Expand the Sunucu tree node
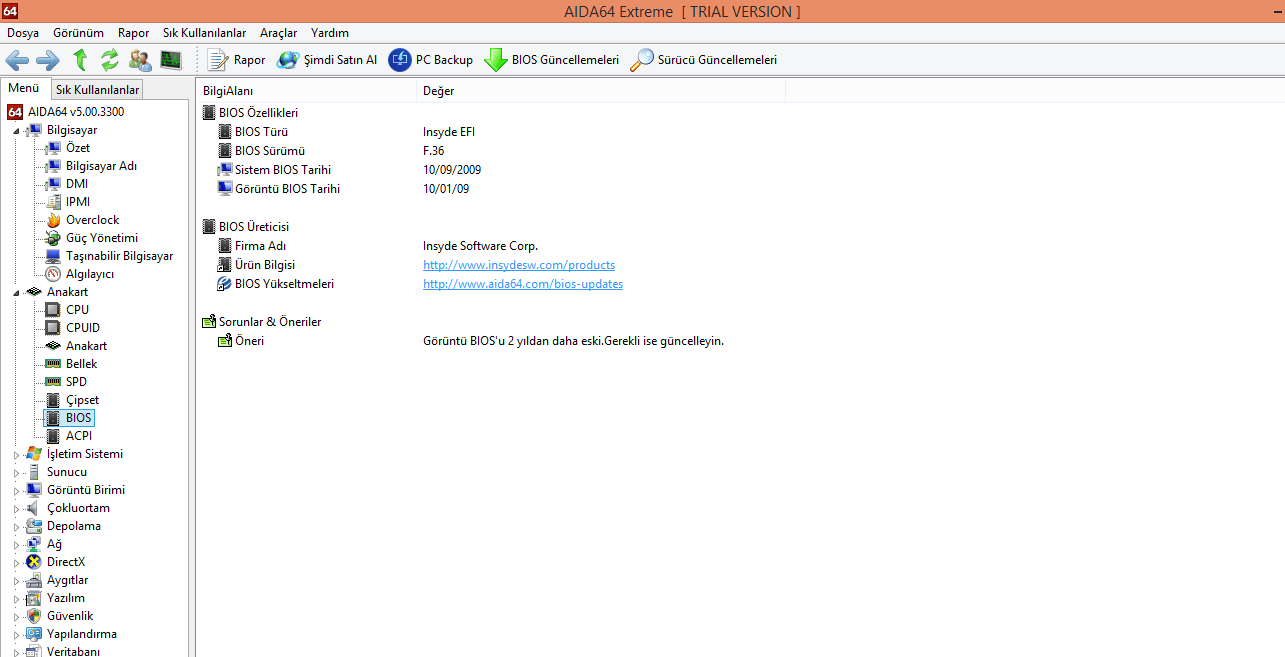 pos(16,473)
